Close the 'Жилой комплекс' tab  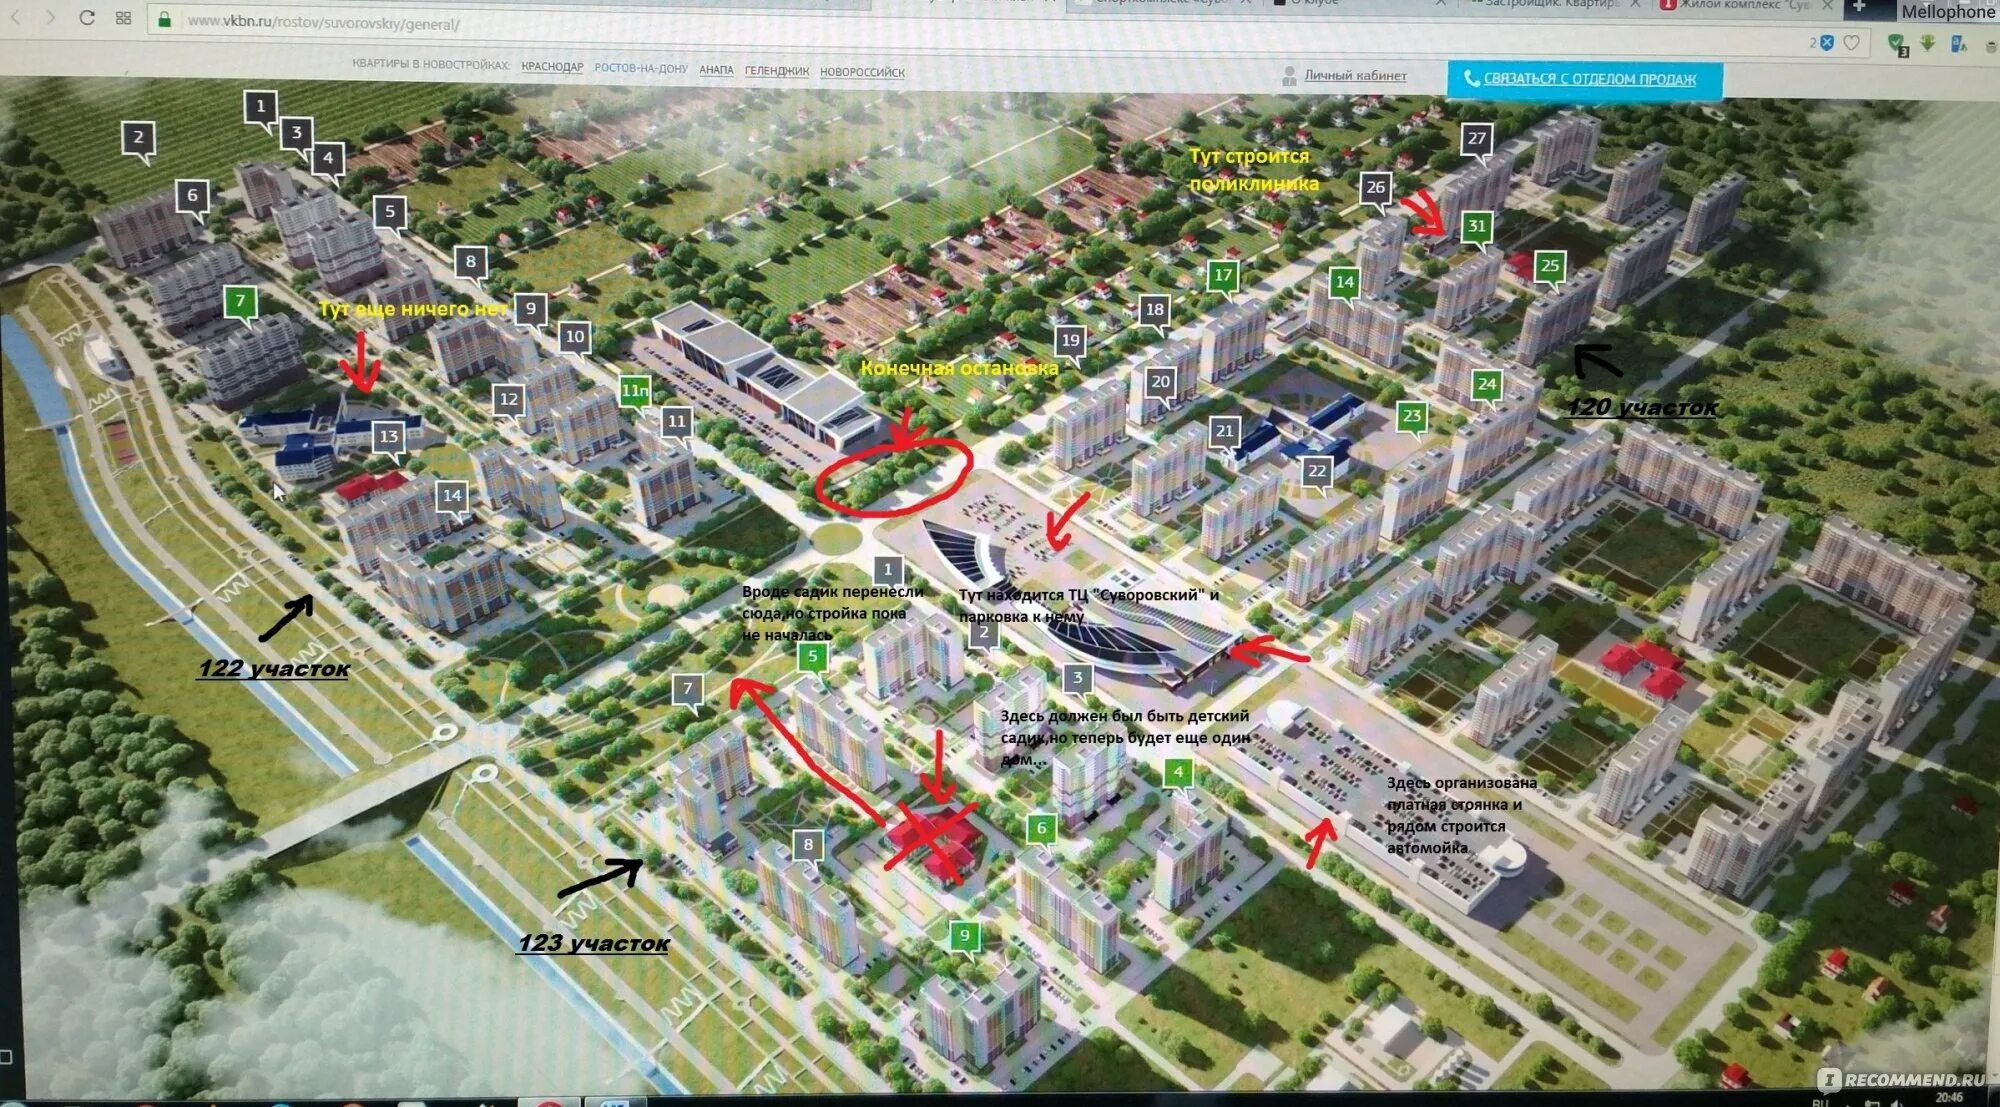(x=1826, y=5)
